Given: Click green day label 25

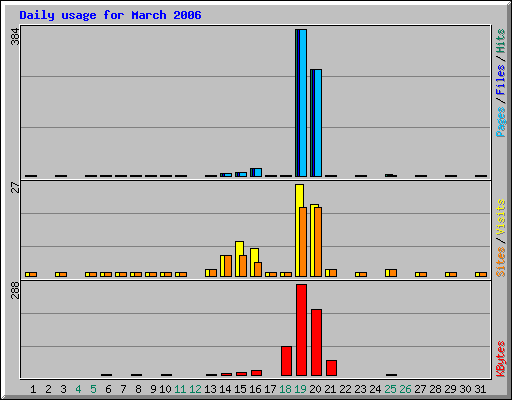Looking at the screenshot, I should coord(390,389).
